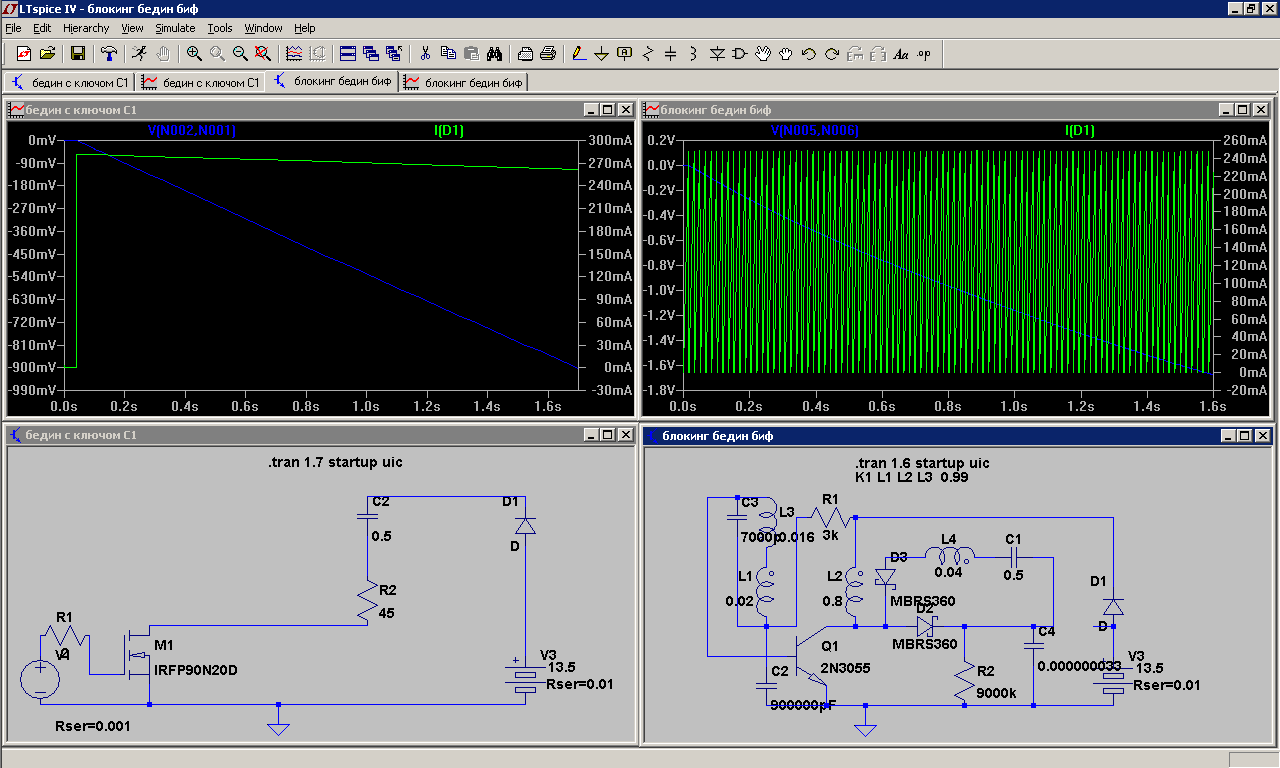Click the V(N002,N001) trace label
1280x768 pixels.
[x=191, y=130]
